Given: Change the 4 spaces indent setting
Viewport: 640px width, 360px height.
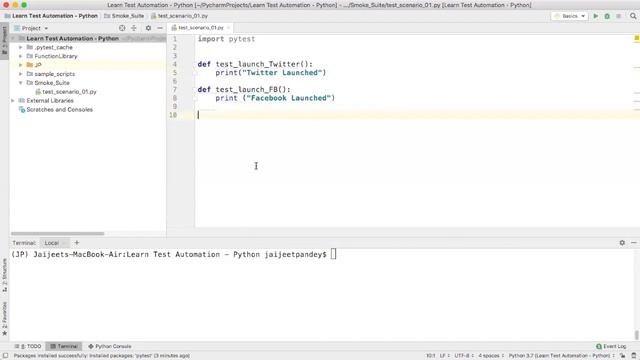Looking at the screenshot, I should click(491, 356).
